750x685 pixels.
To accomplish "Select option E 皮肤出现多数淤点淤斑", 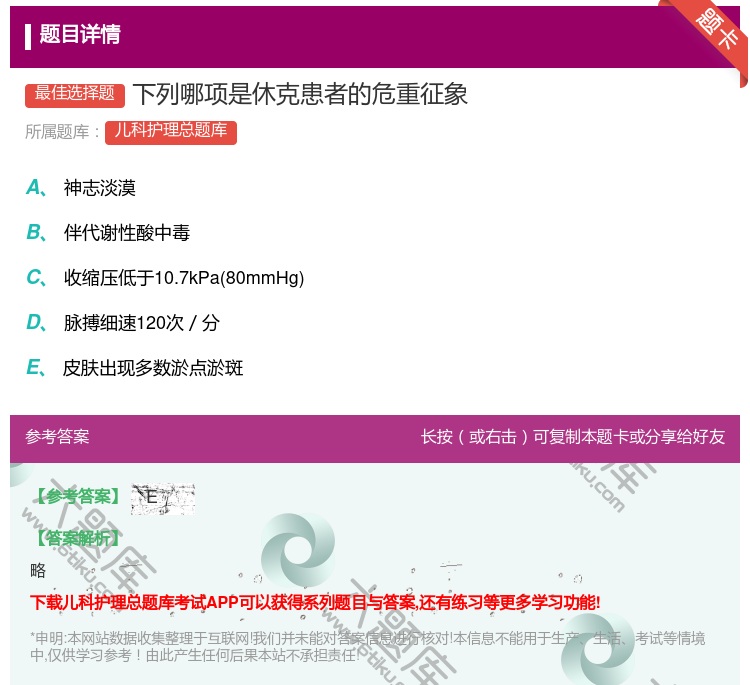I will tap(153, 368).
